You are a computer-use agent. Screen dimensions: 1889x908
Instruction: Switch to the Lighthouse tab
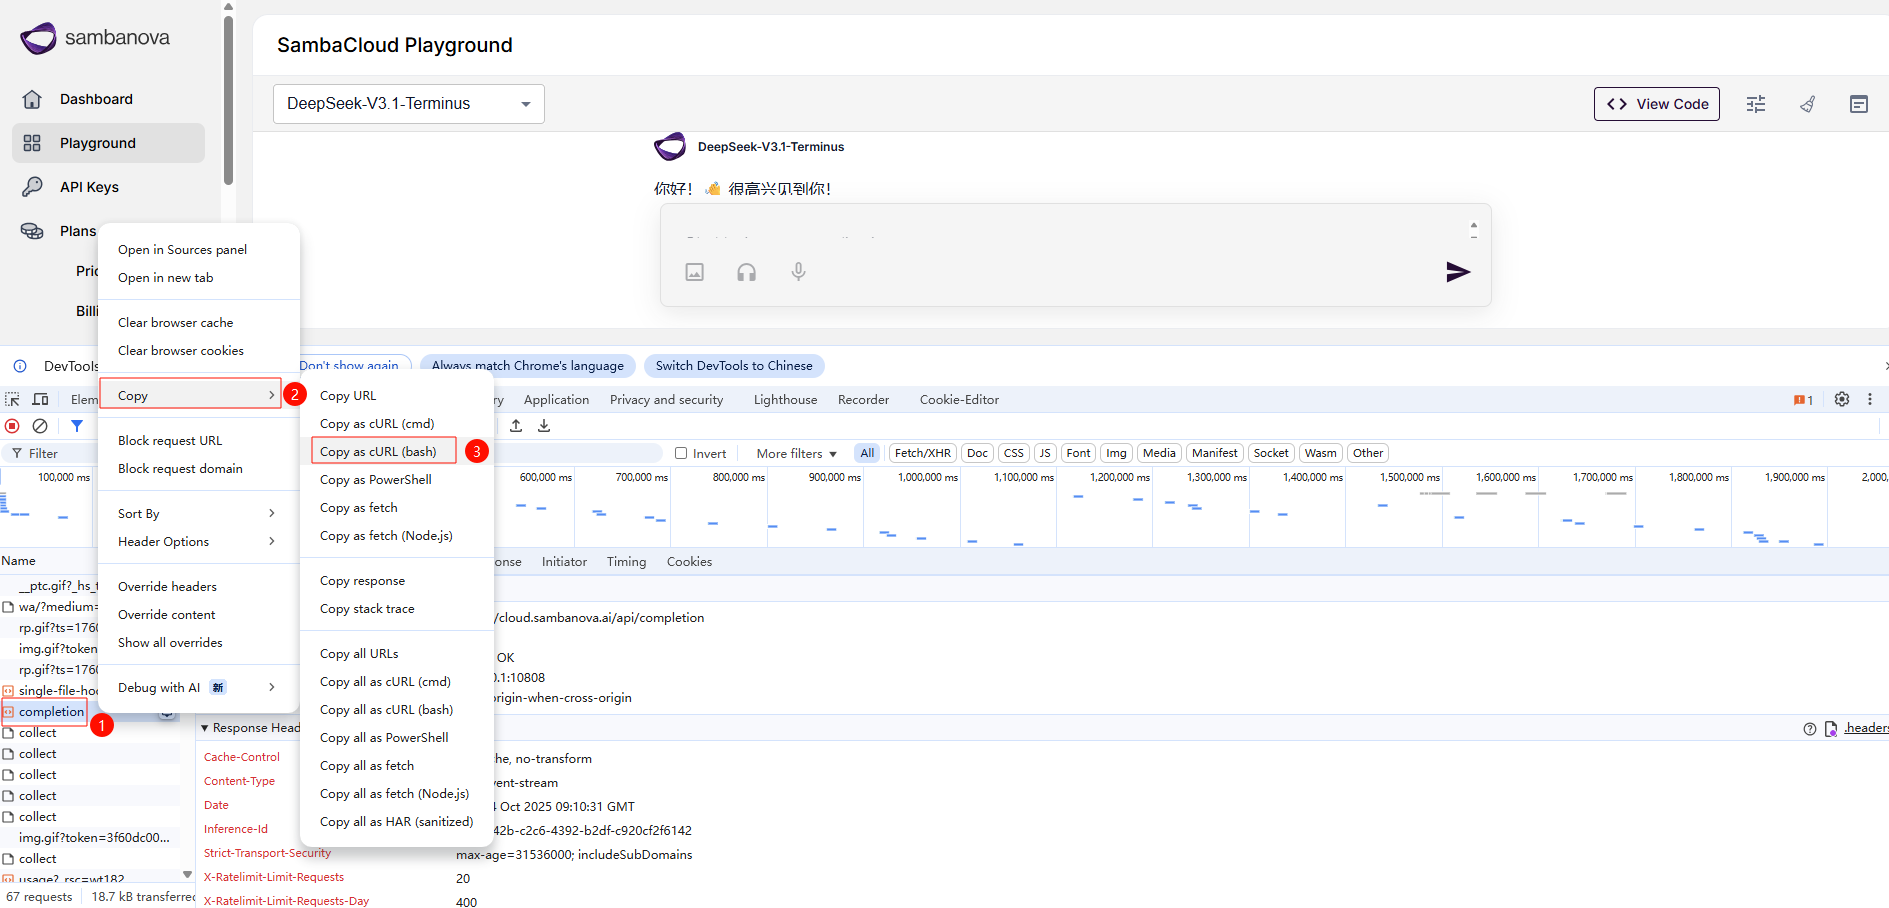[x=785, y=399]
